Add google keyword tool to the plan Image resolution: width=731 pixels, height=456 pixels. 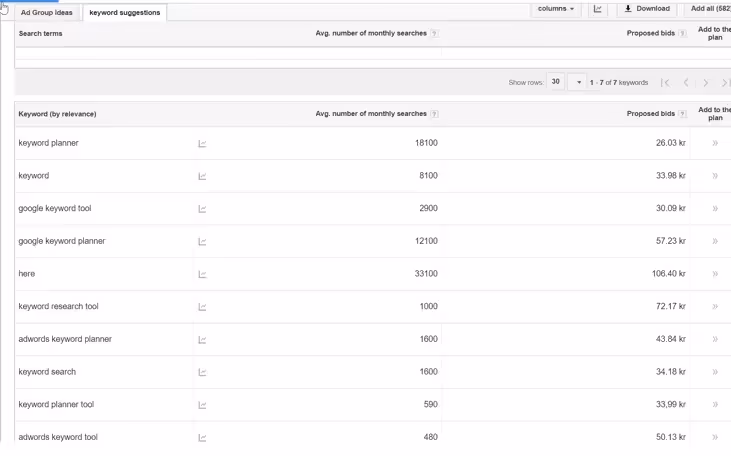click(x=715, y=208)
